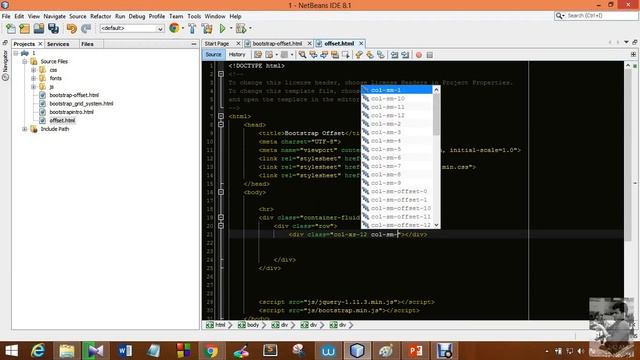Click the Search (Ctrl+I) input field
640x360 pixels.
[601, 16]
